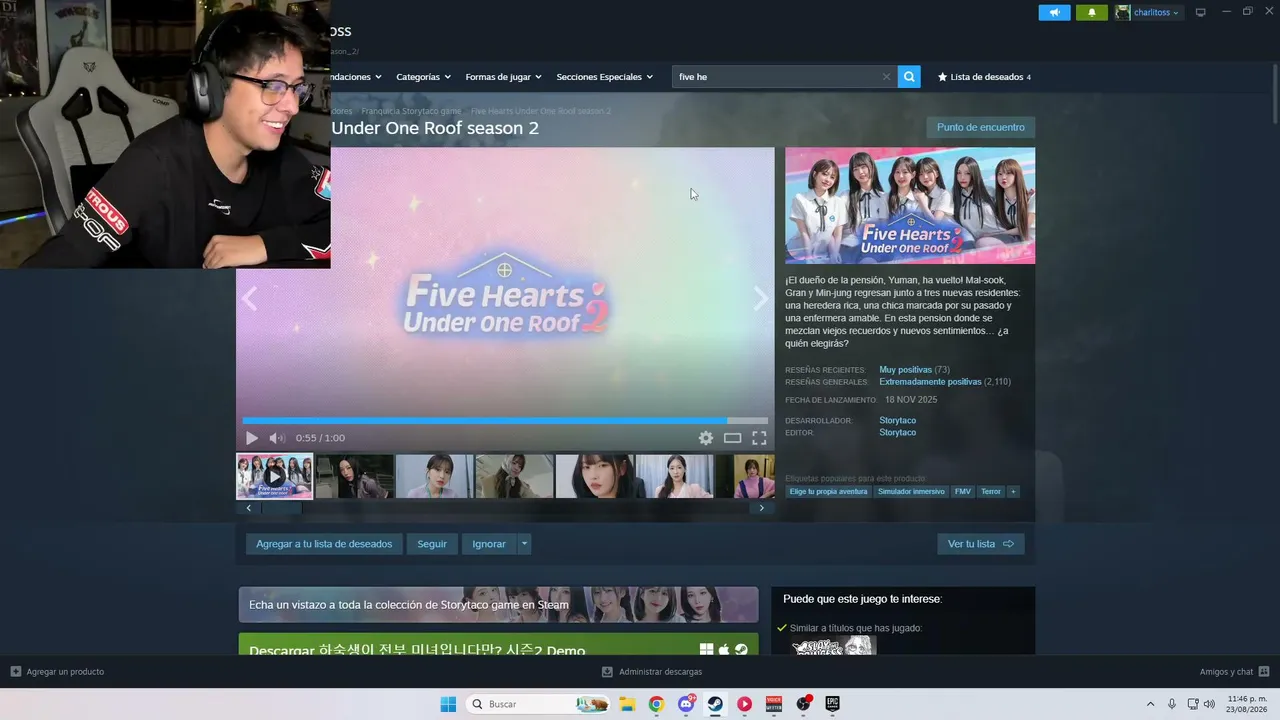1280x720 pixels.
Task: Clear the store search text with the X
Action: coord(886,77)
